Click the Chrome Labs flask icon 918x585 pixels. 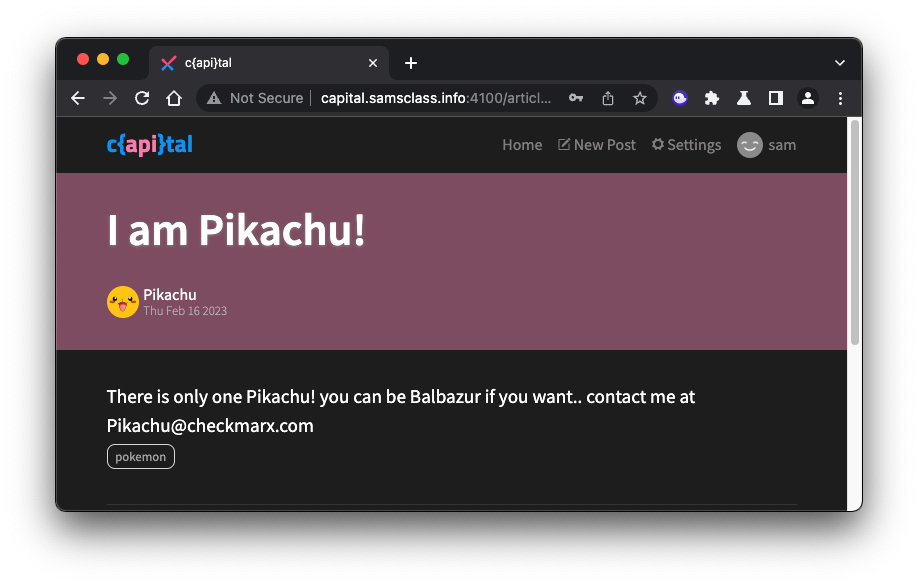[x=744, y=98]
